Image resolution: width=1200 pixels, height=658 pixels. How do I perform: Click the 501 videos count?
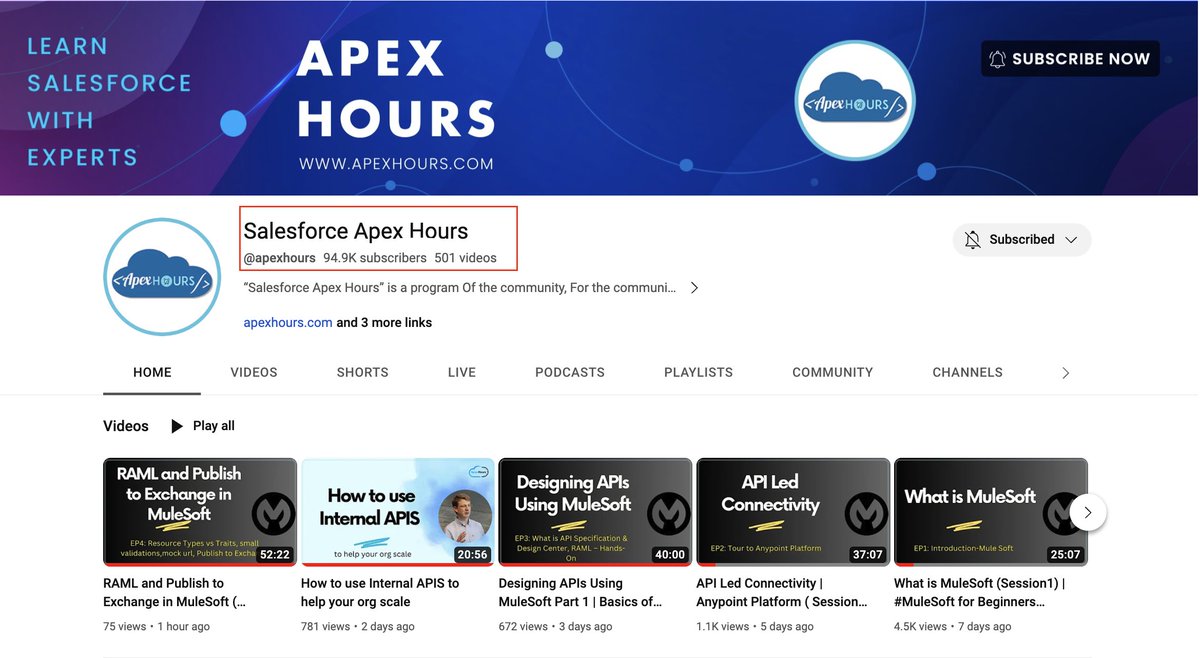click(x=465, y=258)
